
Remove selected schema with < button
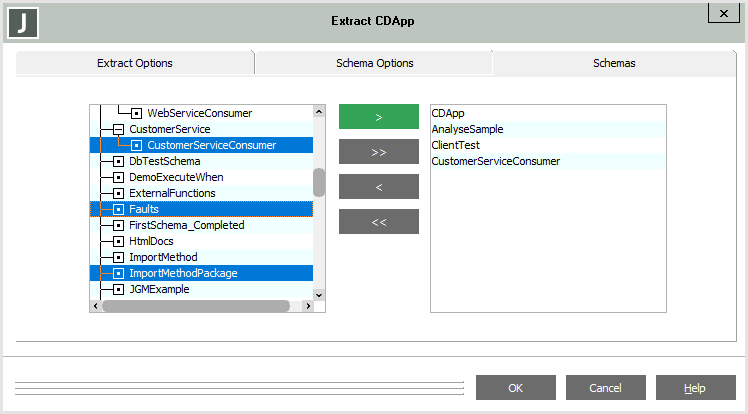(x=379, y=187)
